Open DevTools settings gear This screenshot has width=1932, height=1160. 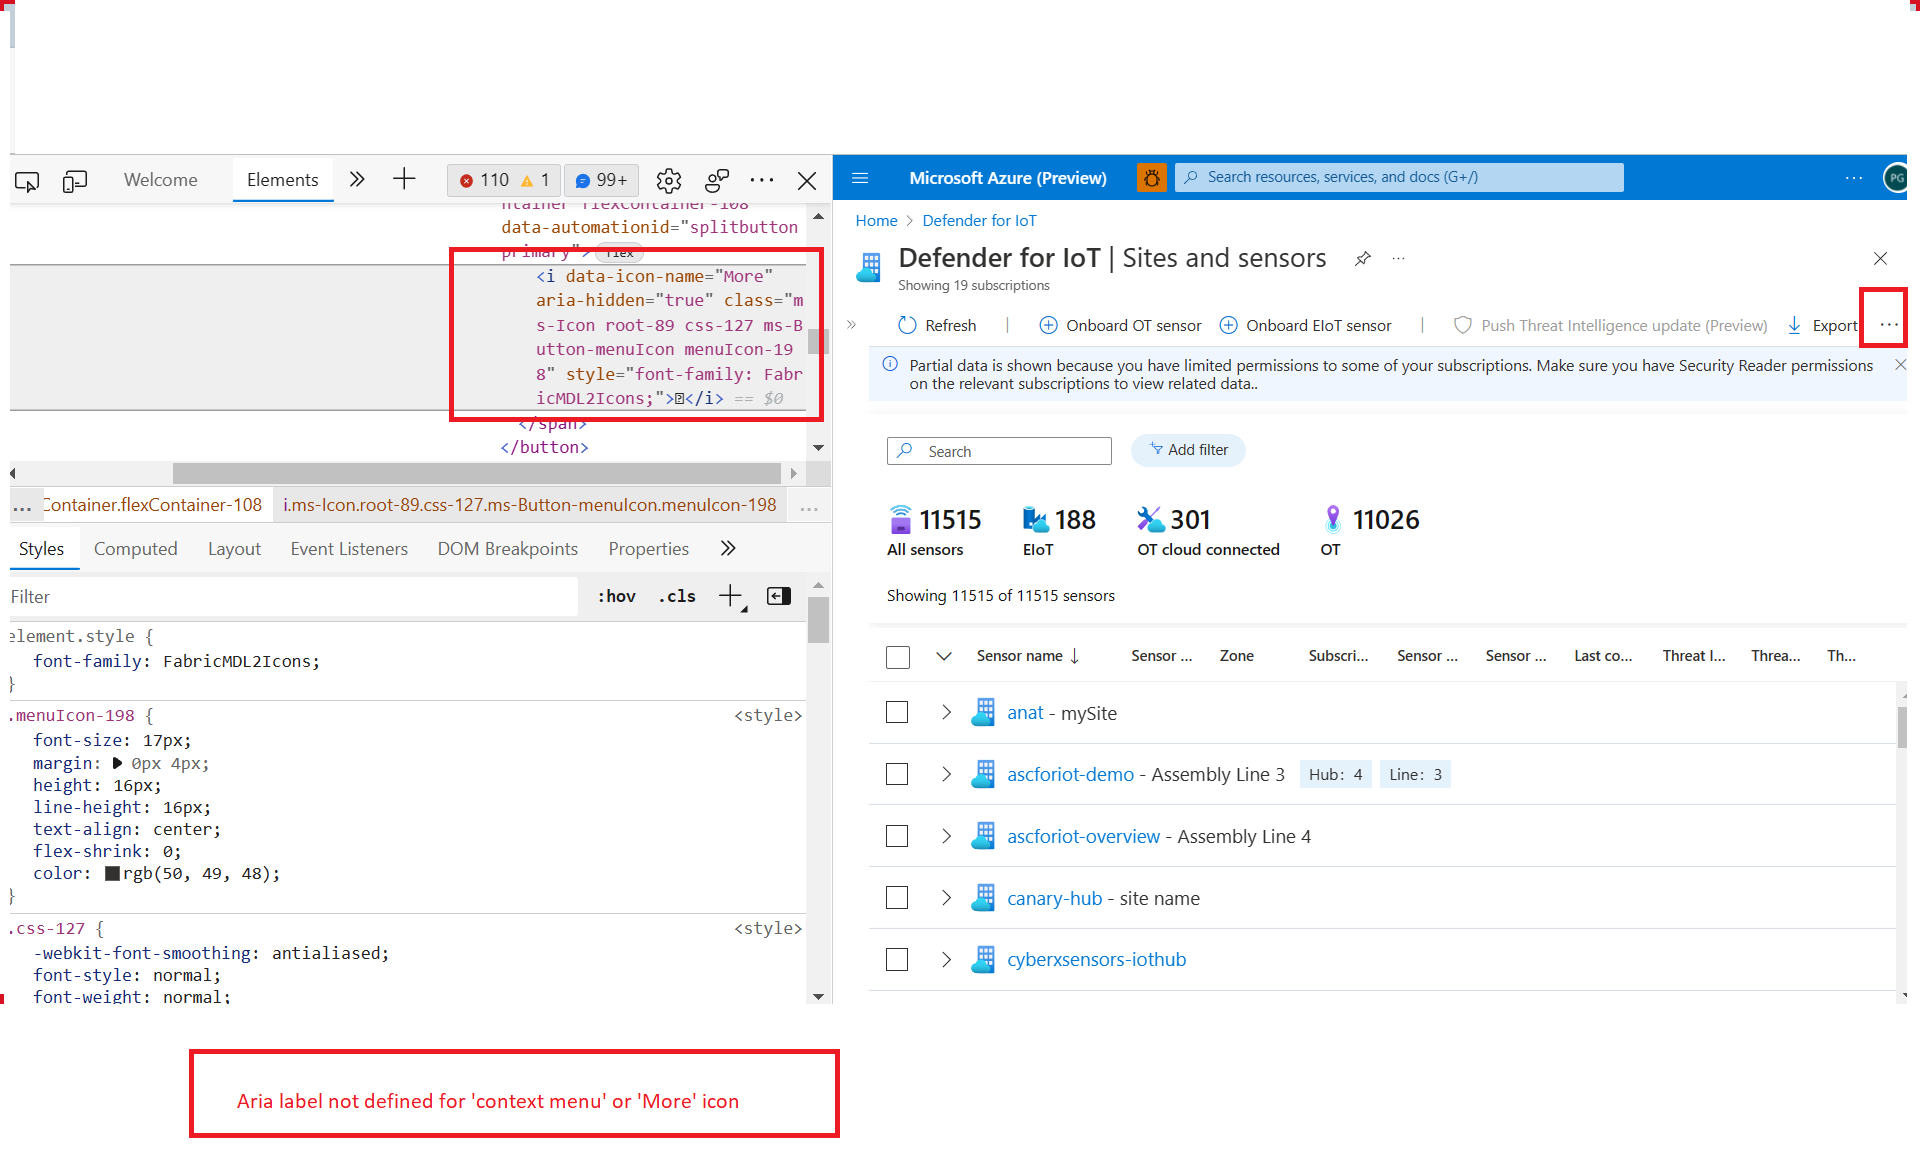click(x=669, y=181)
